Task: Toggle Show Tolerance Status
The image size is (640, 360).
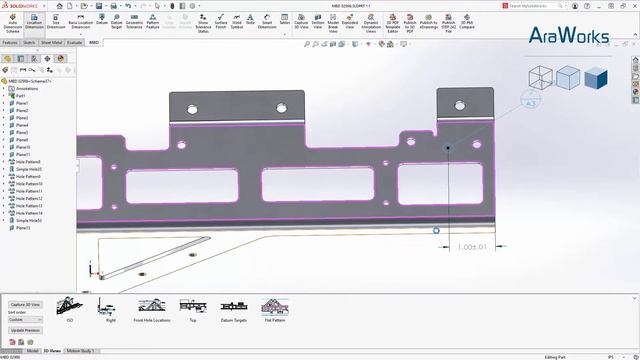Action: click(x=203, y=23)
